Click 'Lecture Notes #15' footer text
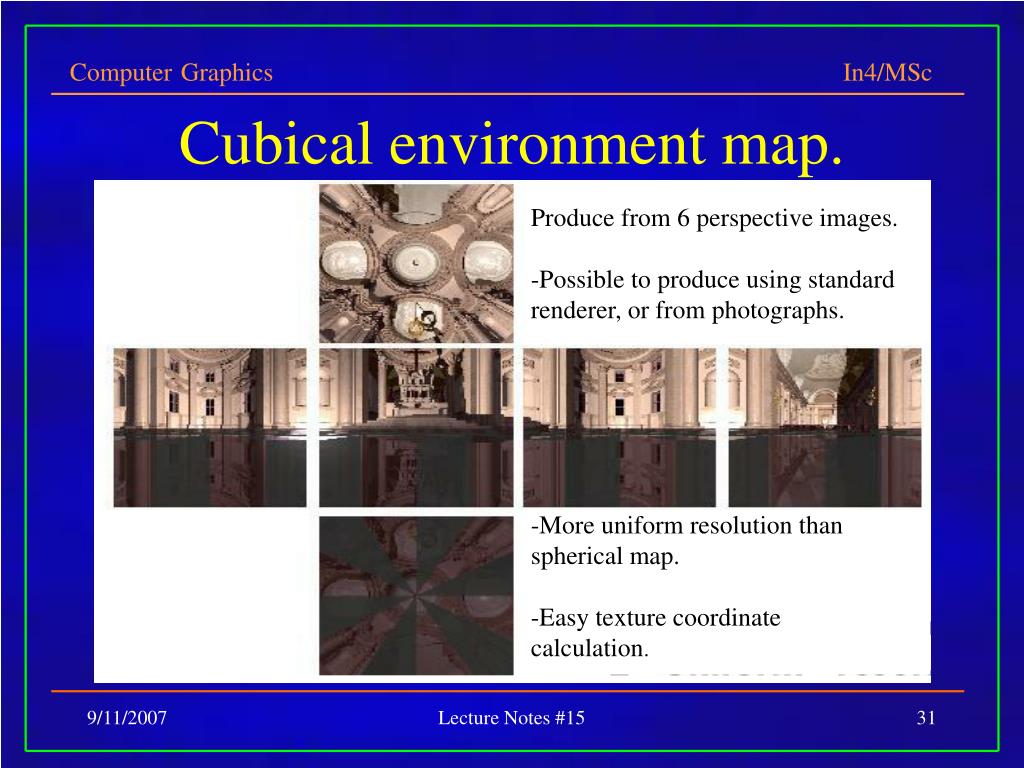Viewport: 1024px width, 768px height. pyautogui.click(x=511, y=718)
